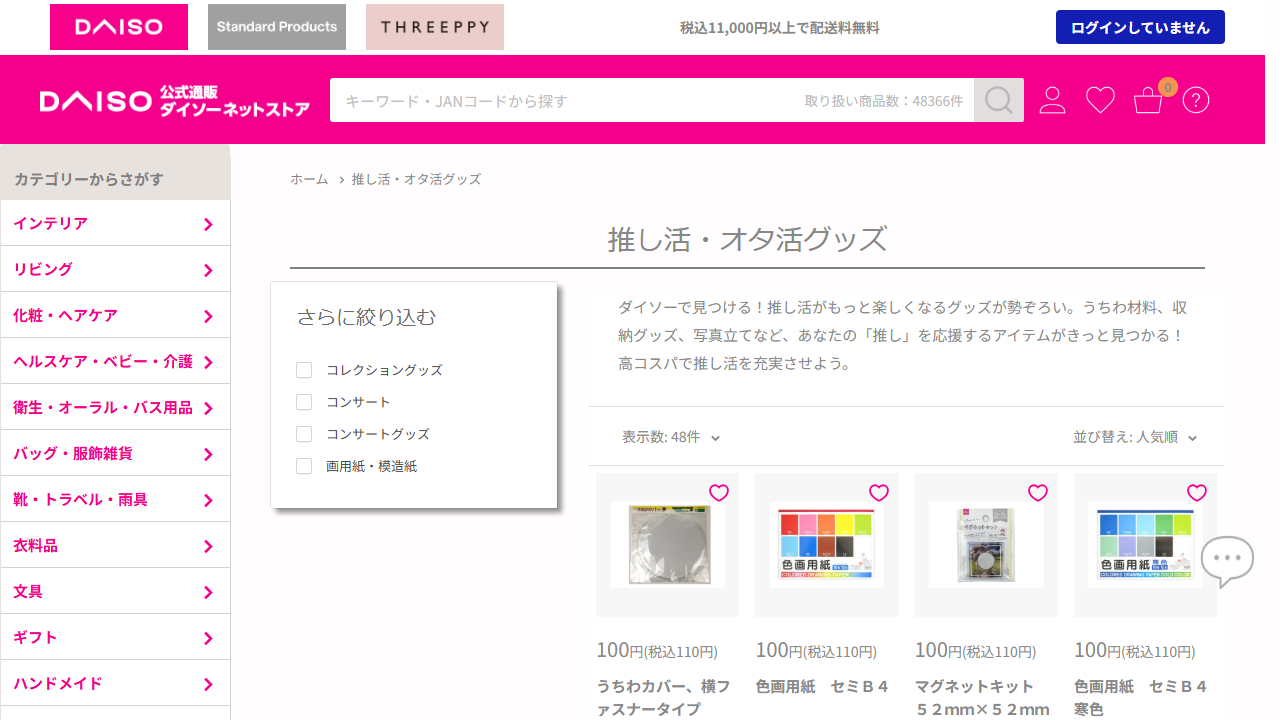Expand the 化粧・ヘアケア category
The image size is (1280, 720).
[115, 315]
